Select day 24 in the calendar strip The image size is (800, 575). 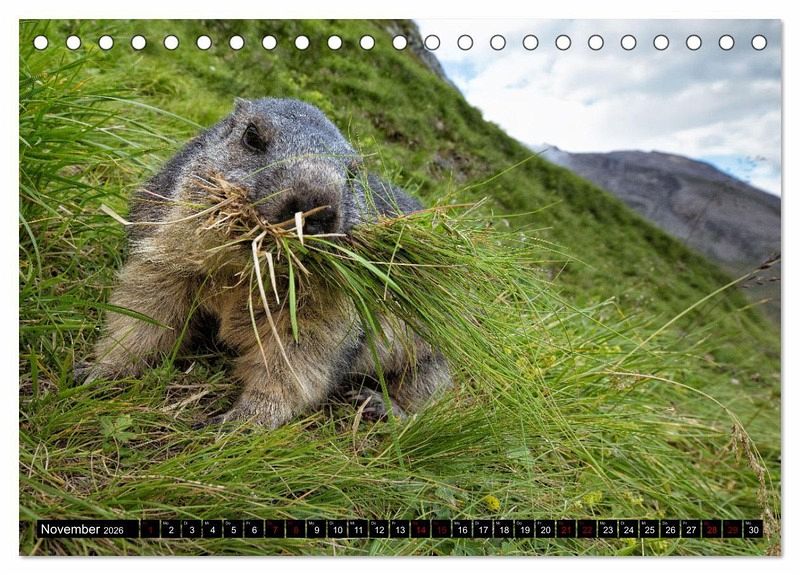click(x=629, y=530)
